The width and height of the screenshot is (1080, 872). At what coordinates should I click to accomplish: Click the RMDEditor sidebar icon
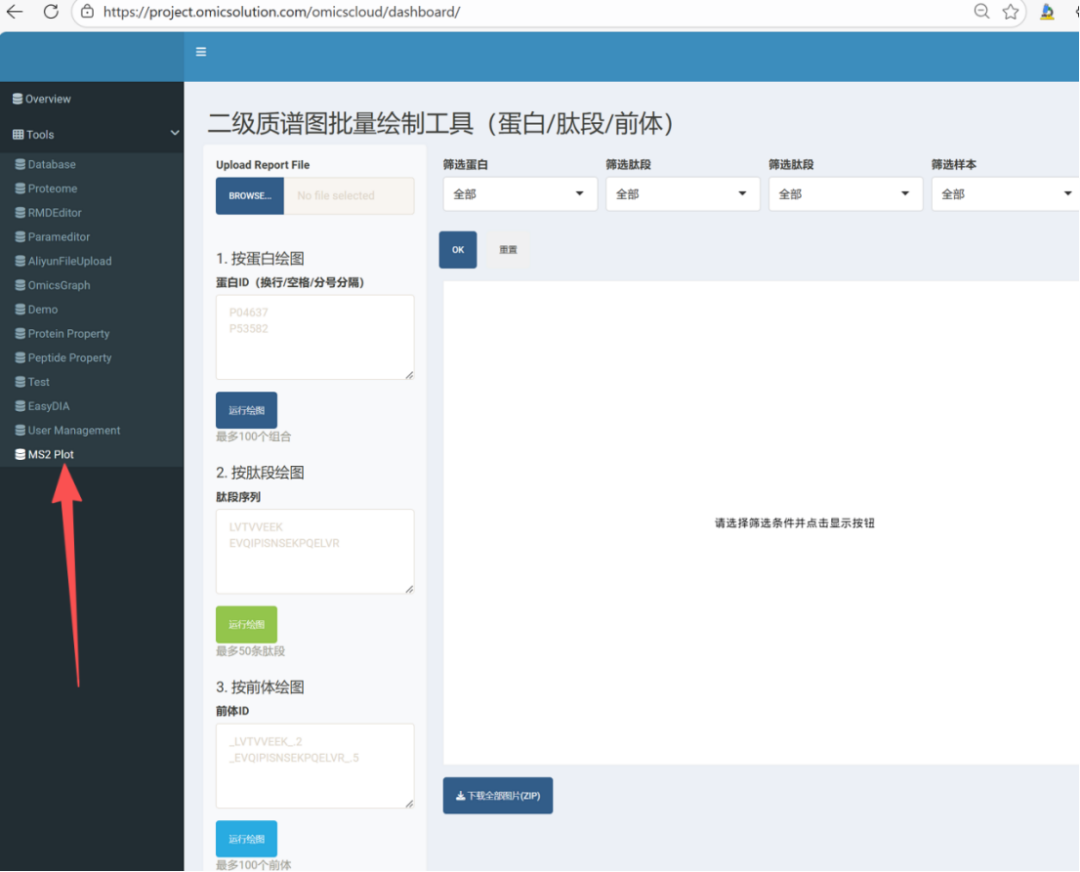pyautogui.click(x=21, y=212)
